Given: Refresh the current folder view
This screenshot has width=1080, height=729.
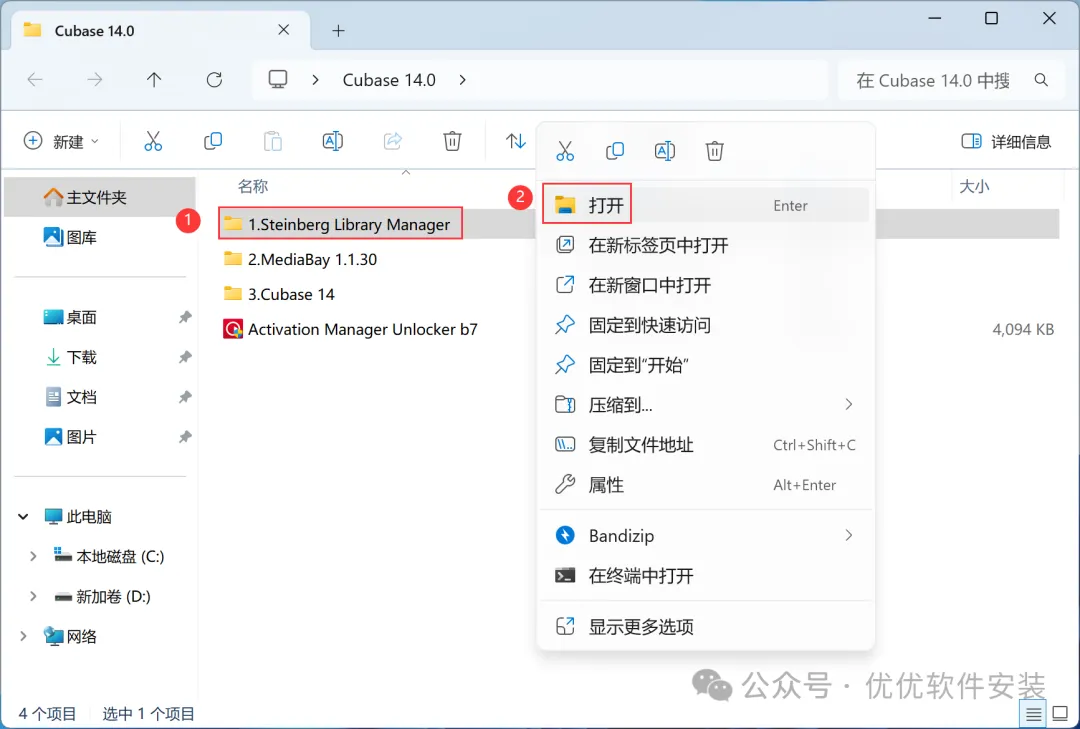Looking at the screenshot, I should [x=214, y=80].
